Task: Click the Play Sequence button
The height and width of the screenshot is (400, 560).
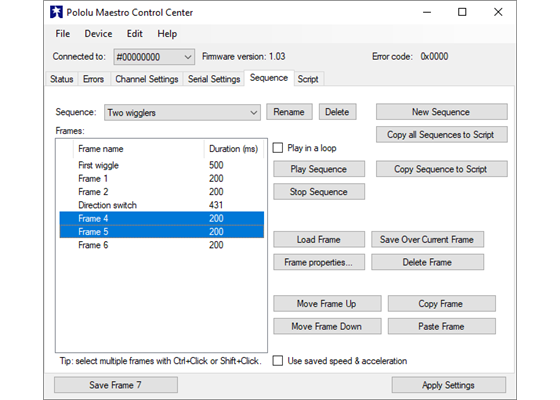Action: [x=319, y=169]
